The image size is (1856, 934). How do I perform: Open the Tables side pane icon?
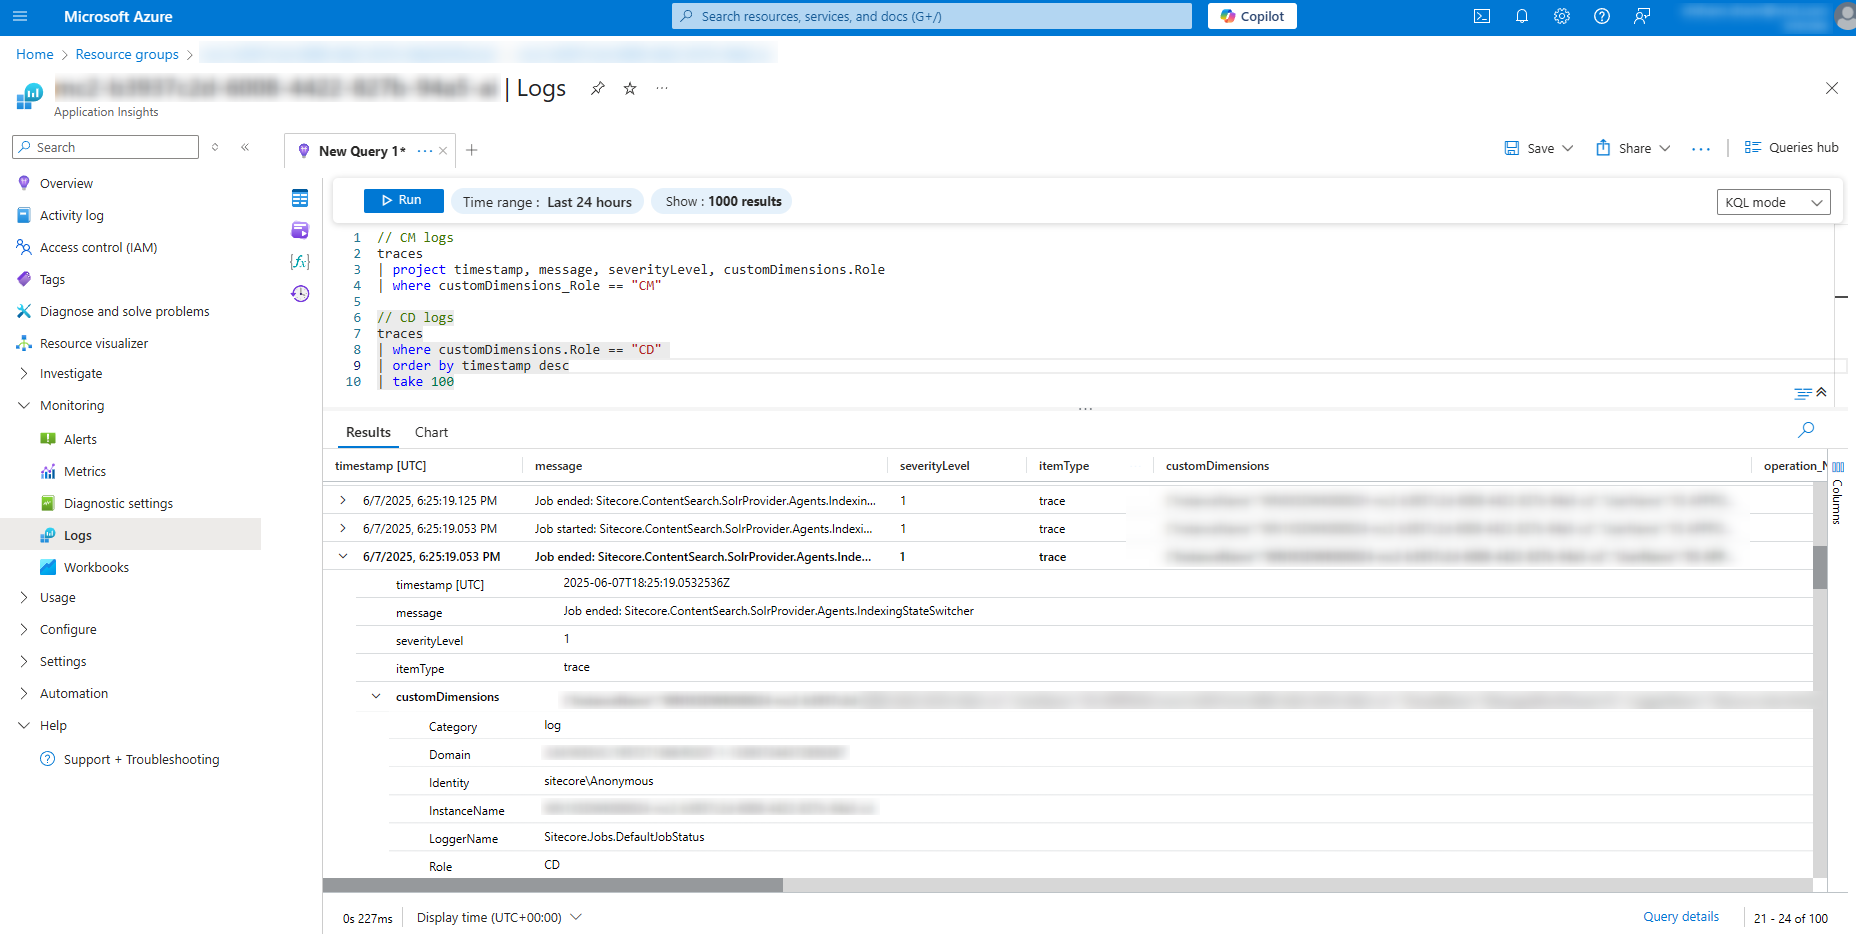coord(300,198)
